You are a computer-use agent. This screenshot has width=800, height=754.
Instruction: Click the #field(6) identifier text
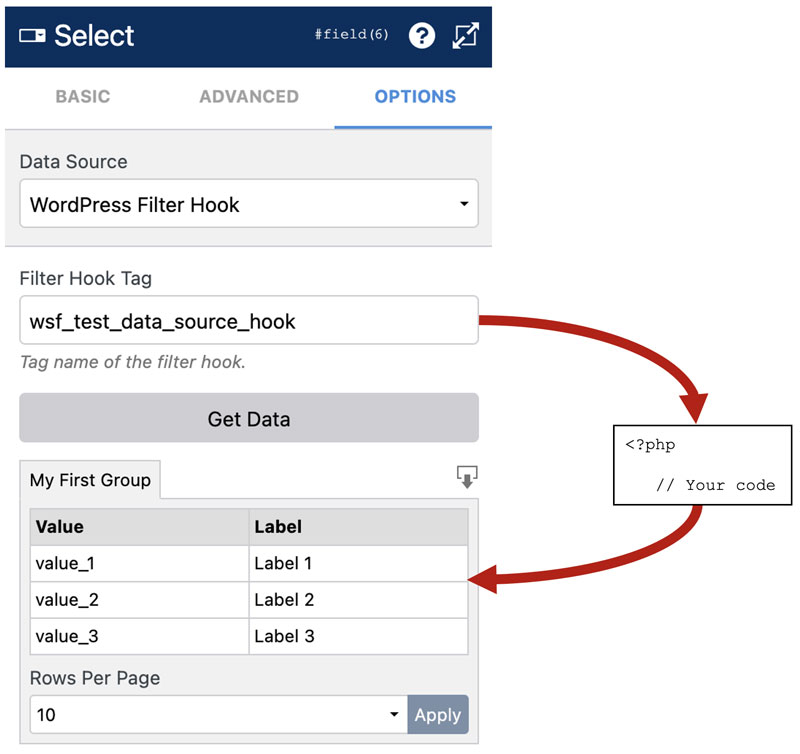[352, 35]
